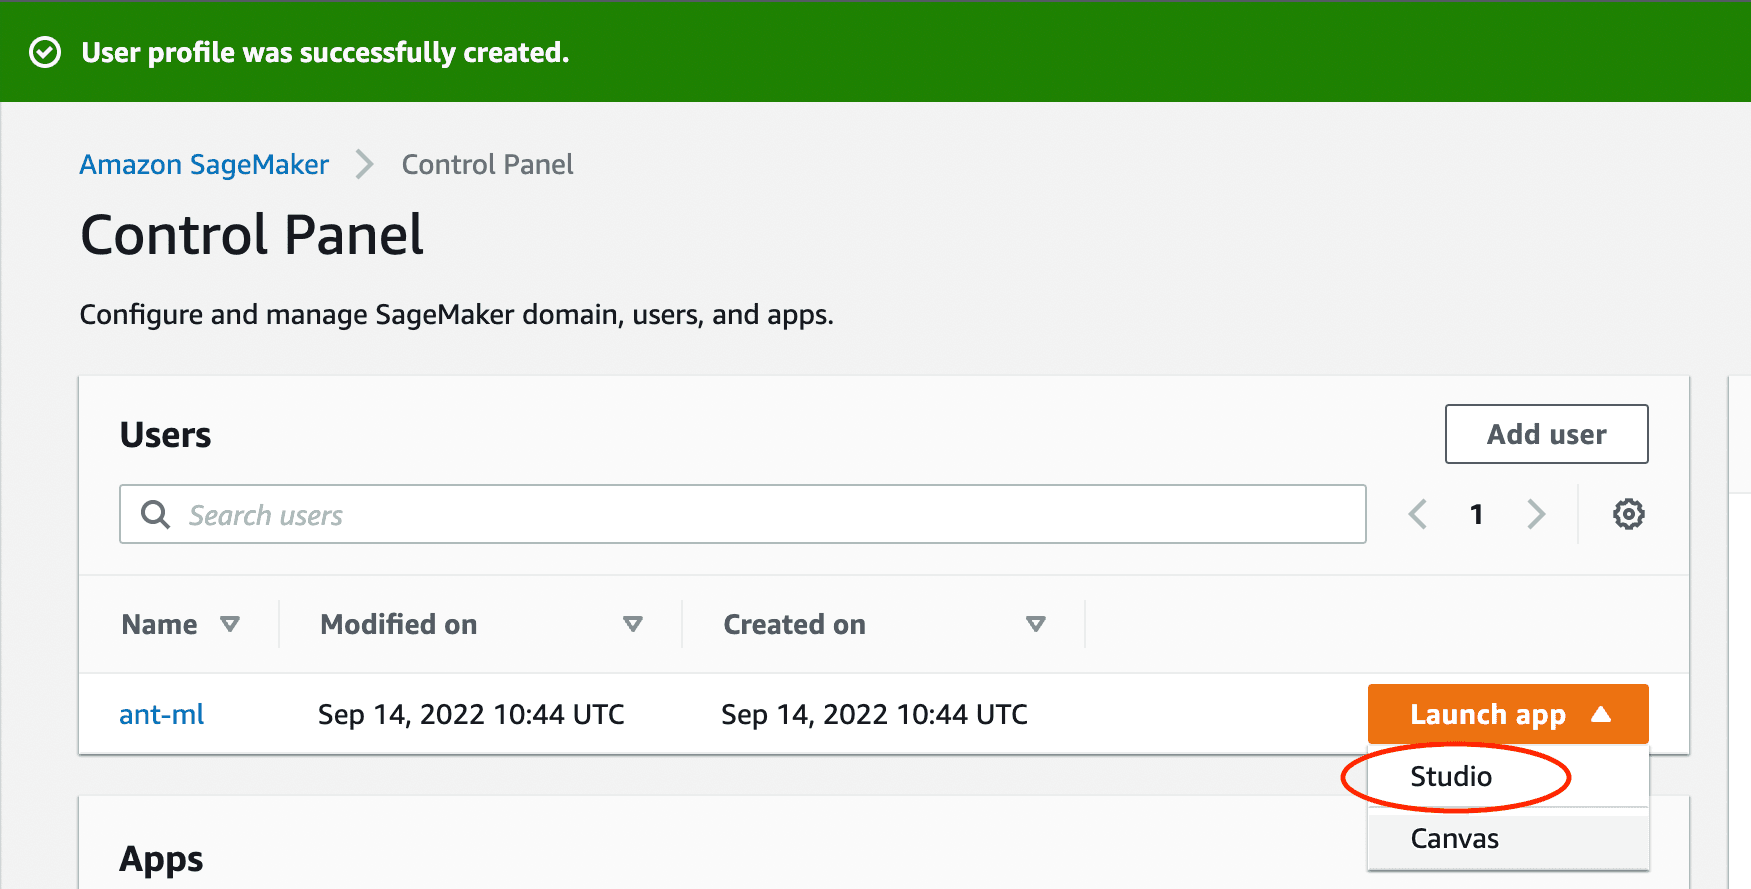The width and height of the screenshot is (1751, 889).
Task: Open the users table settings gear
Action: point(1628,514)
